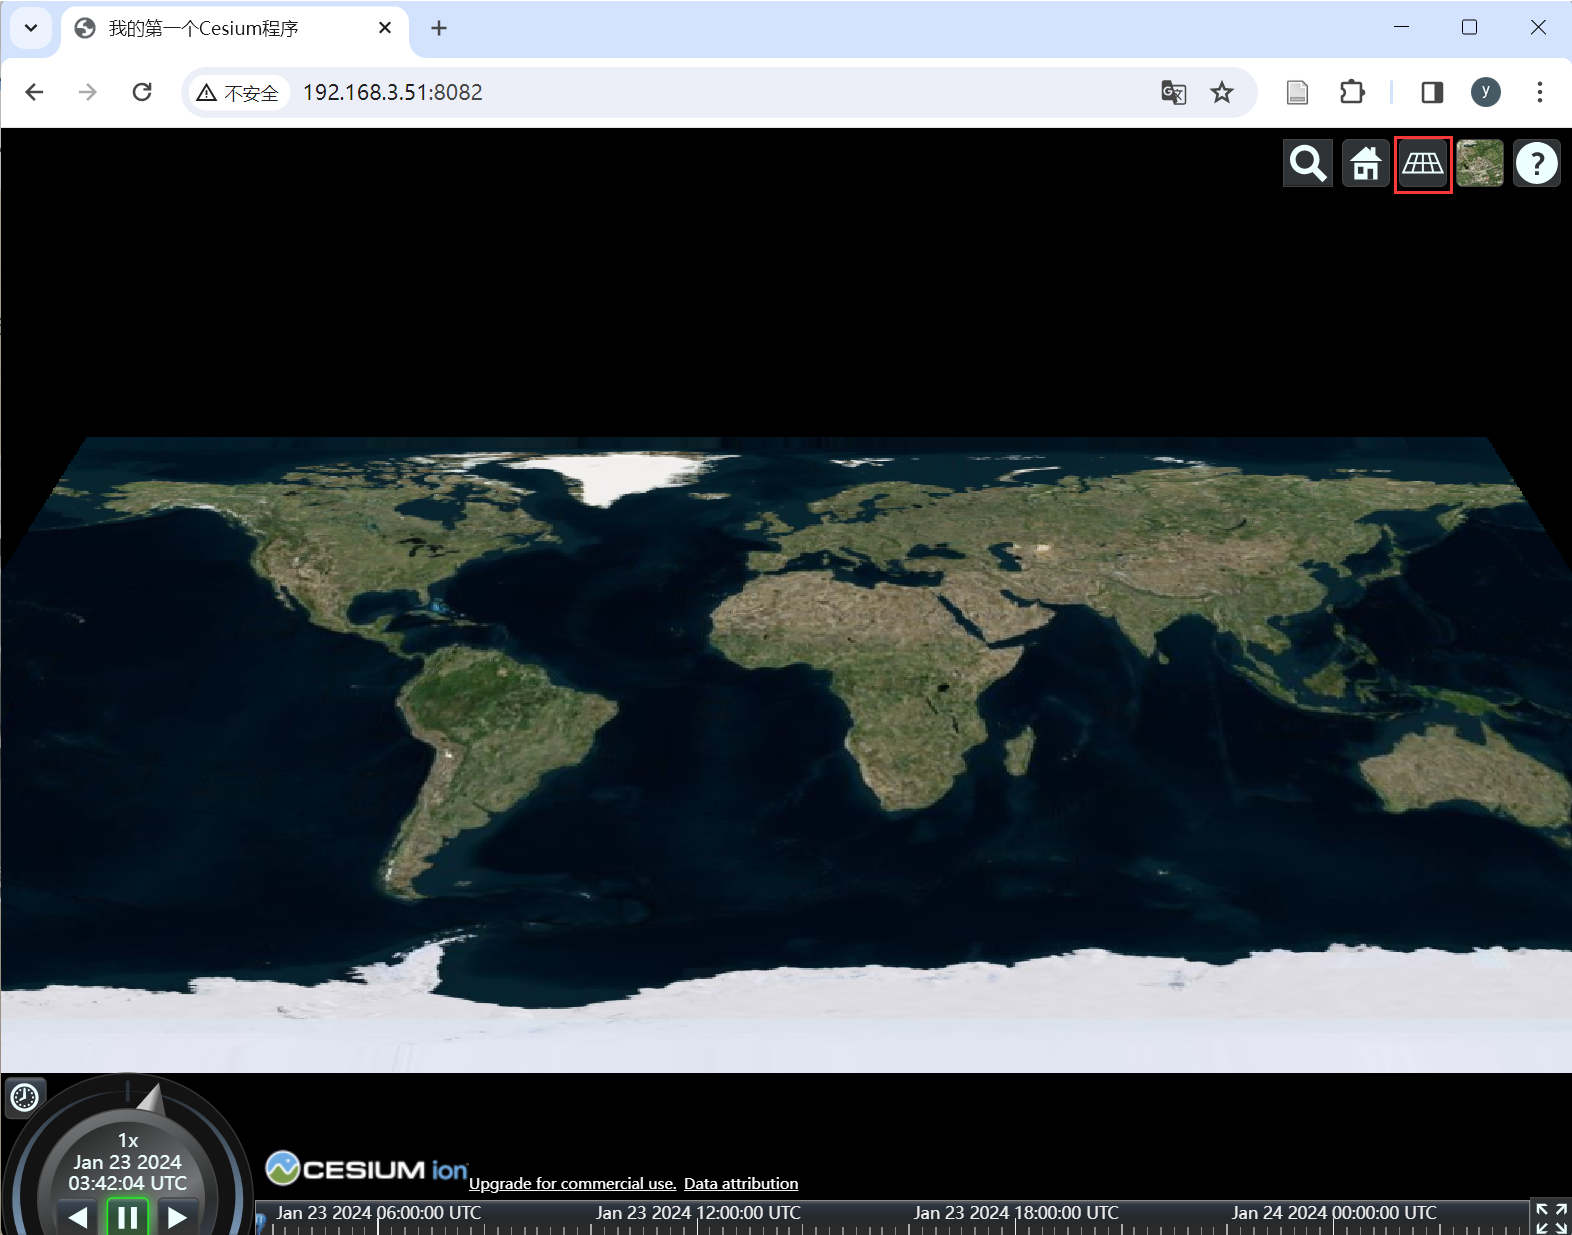The image size is (1572, 1235).
Task: Open the Google Translate page icon
Action: click(1174, 92)
